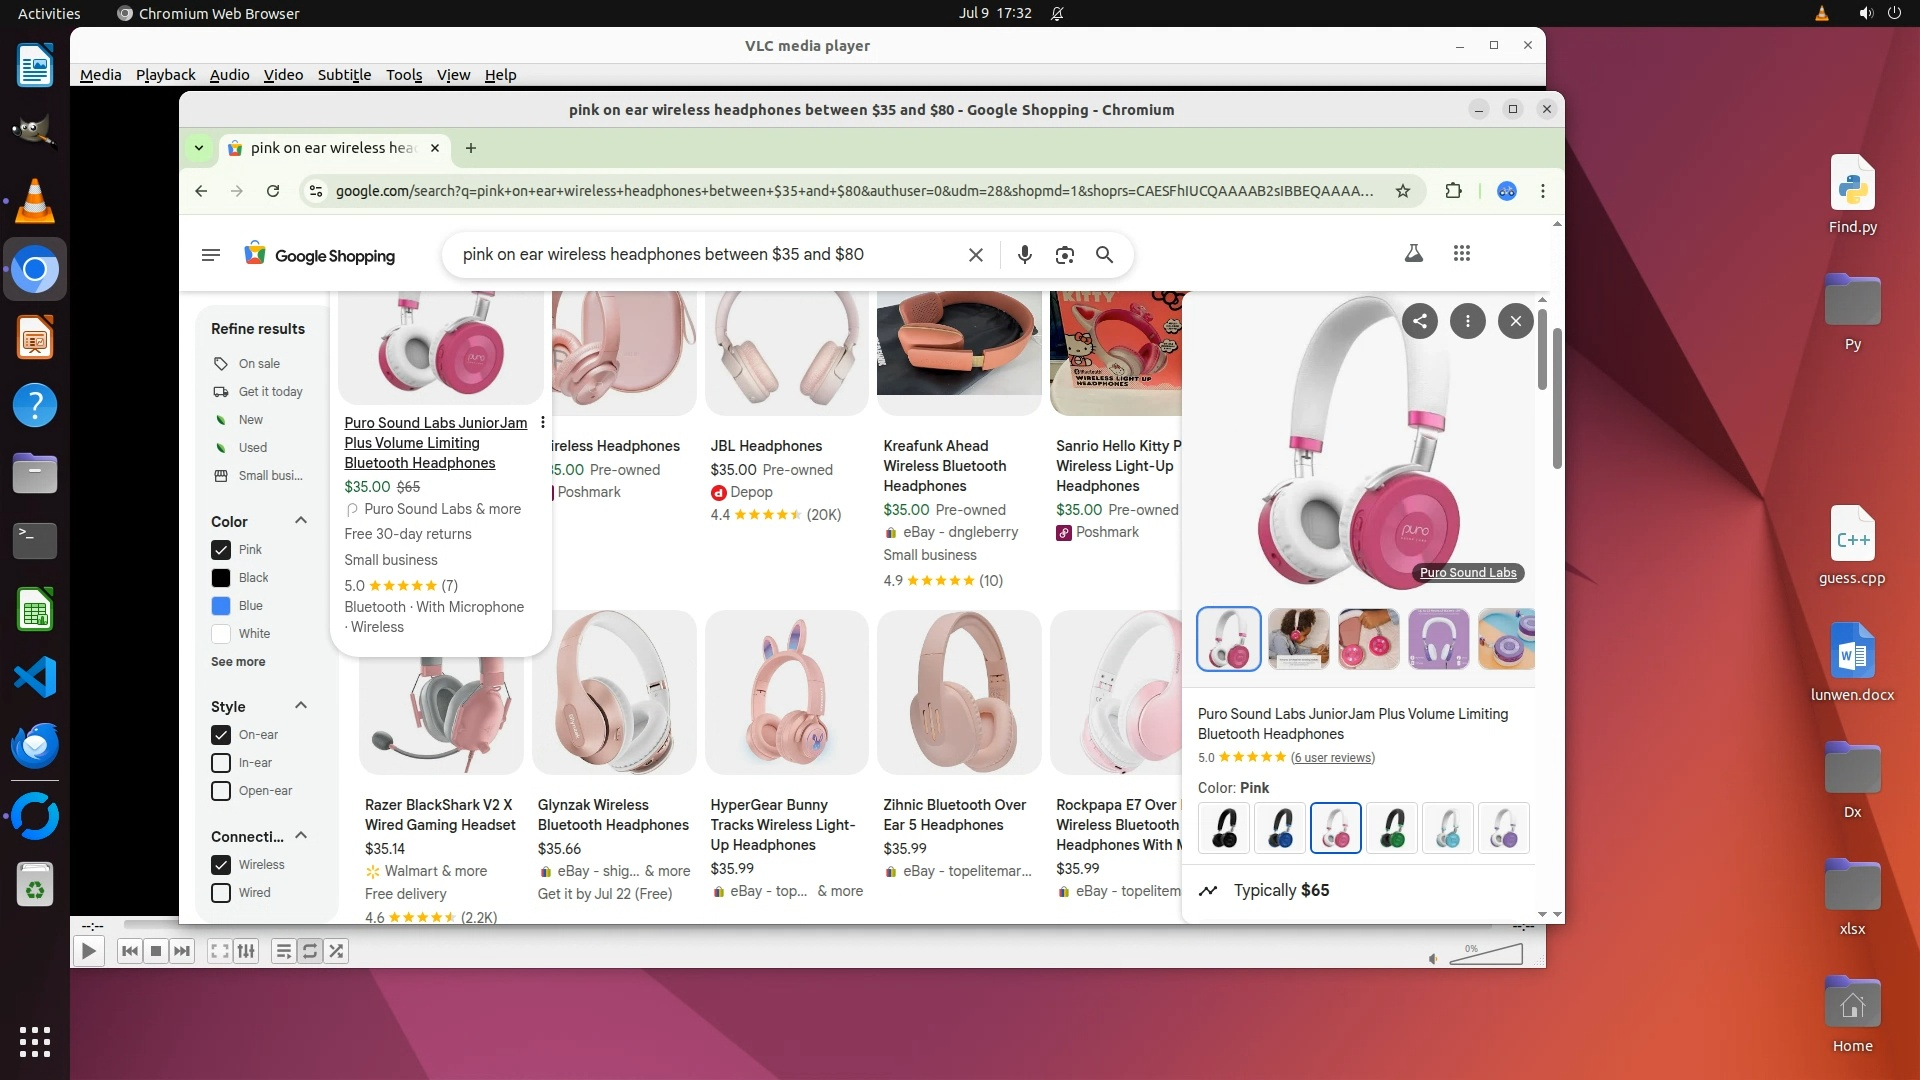Open the 6 user reviews link
This screenshot has height=1080, width=1920.
pos(1332,758)
